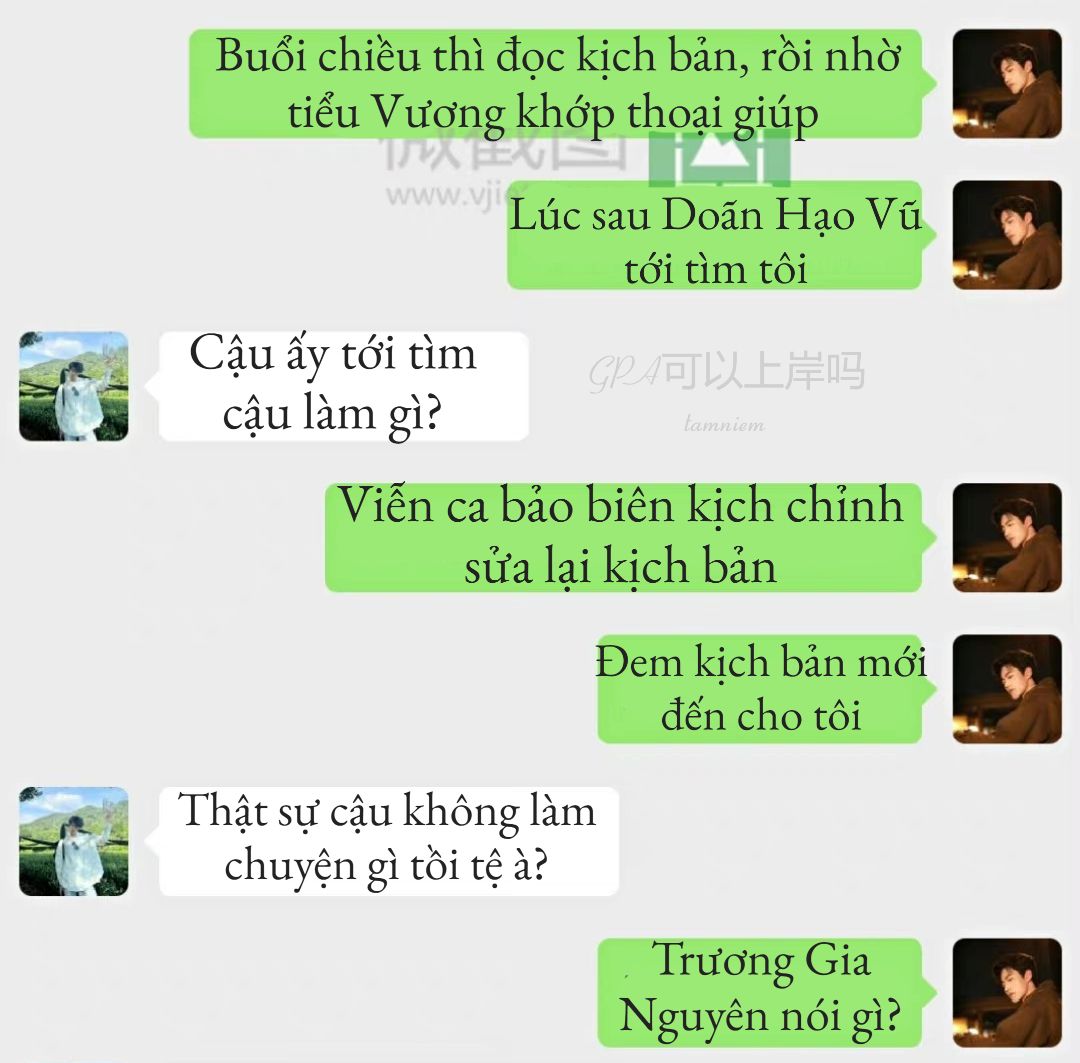The image size is (1080, 1063).
Task: Tap the 'đến cho tôi' green bubble
Action: pos(760,689)
